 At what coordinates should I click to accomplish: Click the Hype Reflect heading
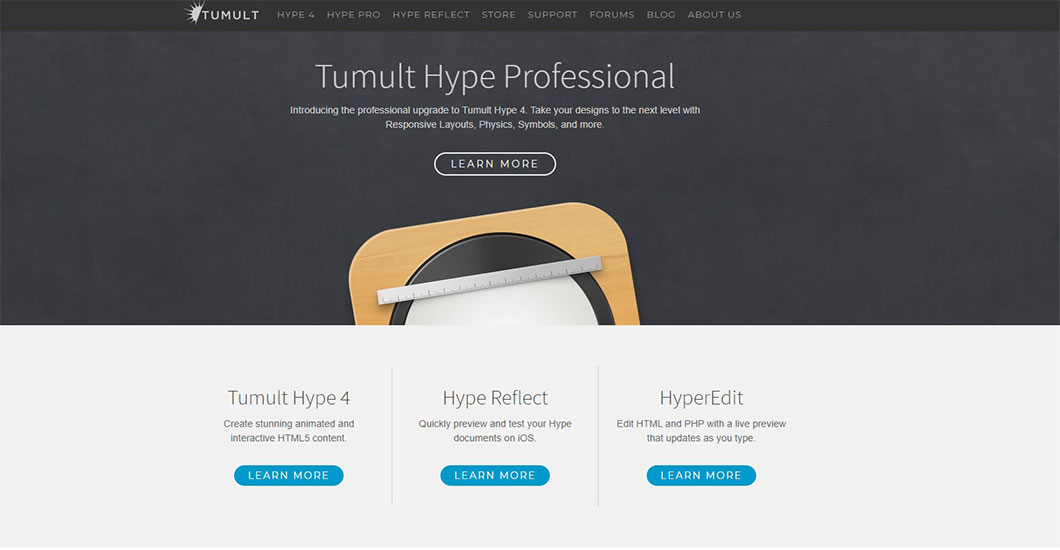click(x=495, y=398)
